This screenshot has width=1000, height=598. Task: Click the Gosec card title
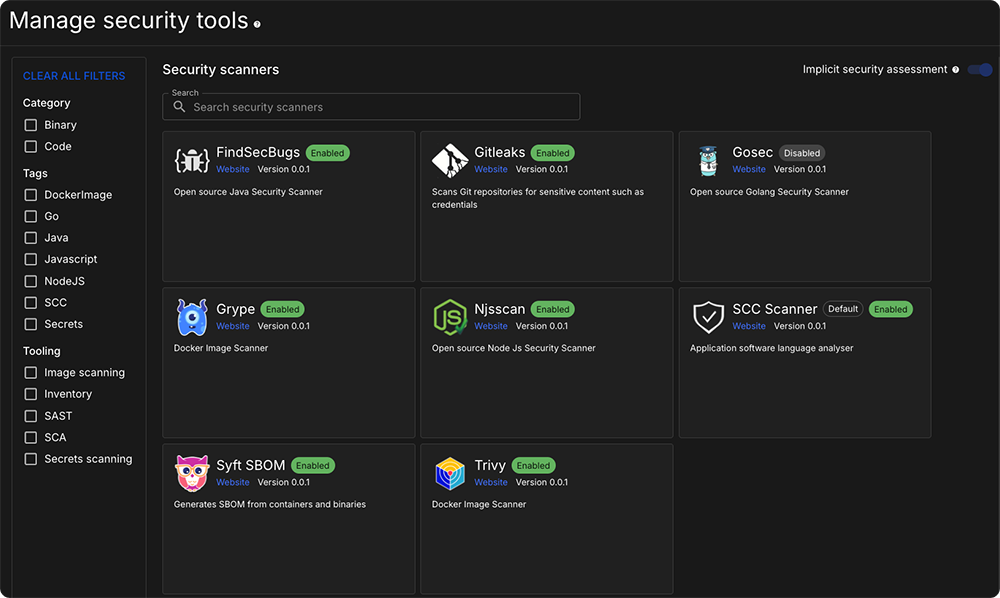point(753,152)
